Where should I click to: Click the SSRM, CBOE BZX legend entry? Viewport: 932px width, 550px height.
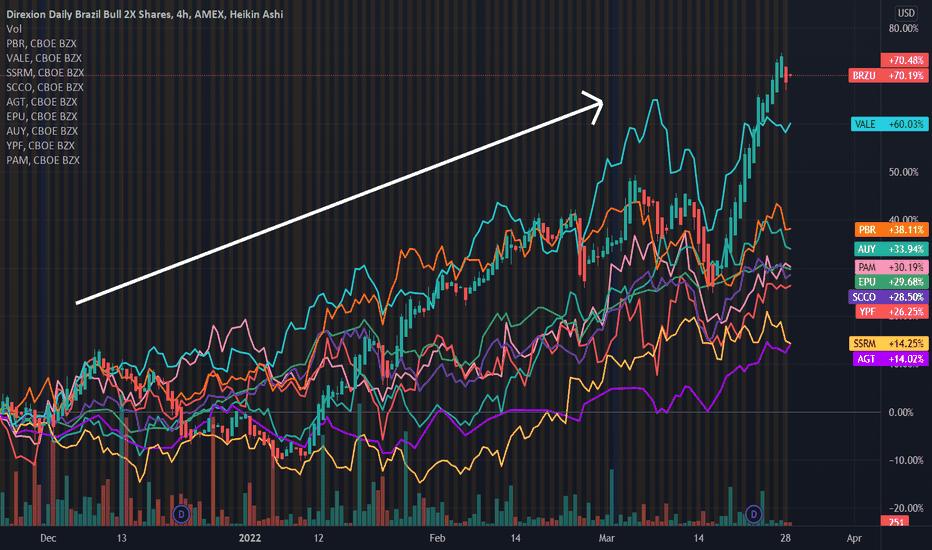coord(45,73)
